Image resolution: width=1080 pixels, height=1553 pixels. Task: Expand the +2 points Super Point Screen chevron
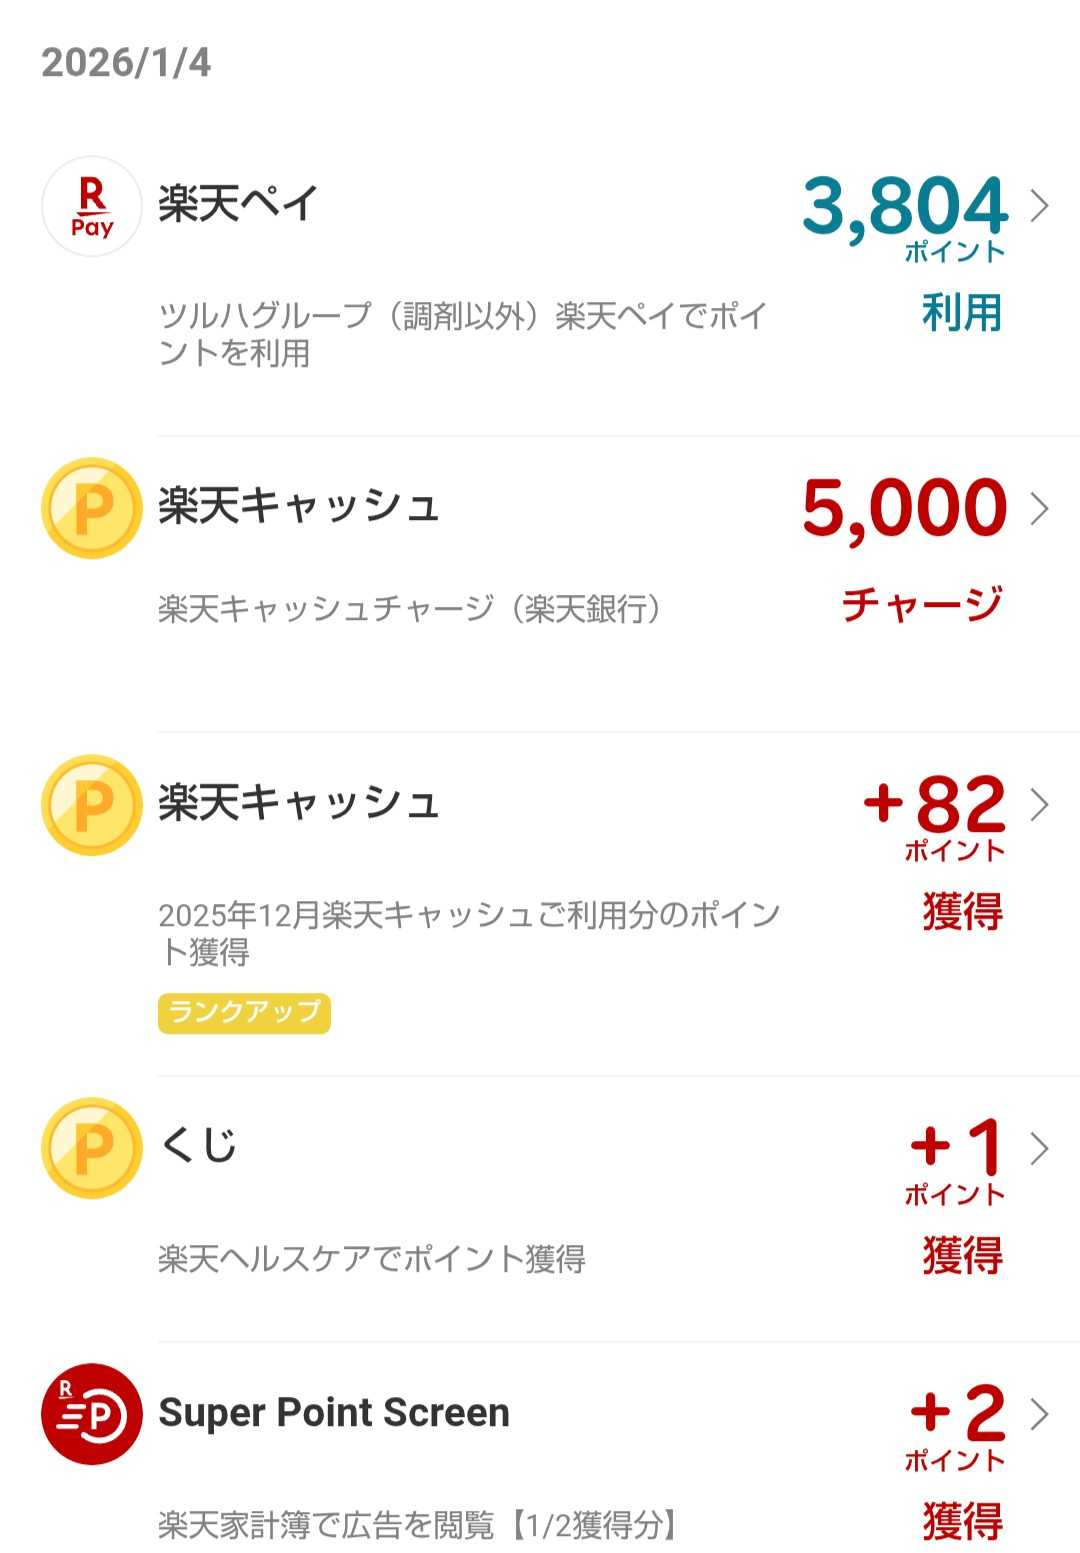click(1040, 1413)
